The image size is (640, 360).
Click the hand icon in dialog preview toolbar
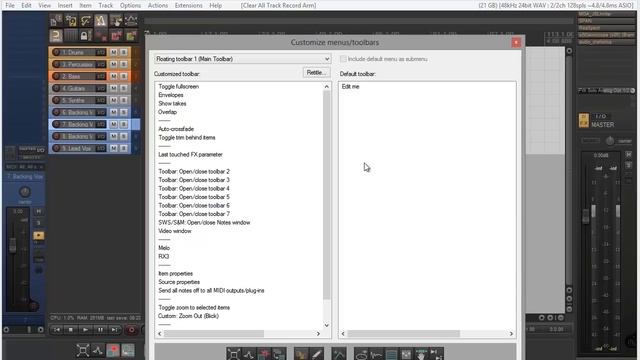click(x=421, y=354)
